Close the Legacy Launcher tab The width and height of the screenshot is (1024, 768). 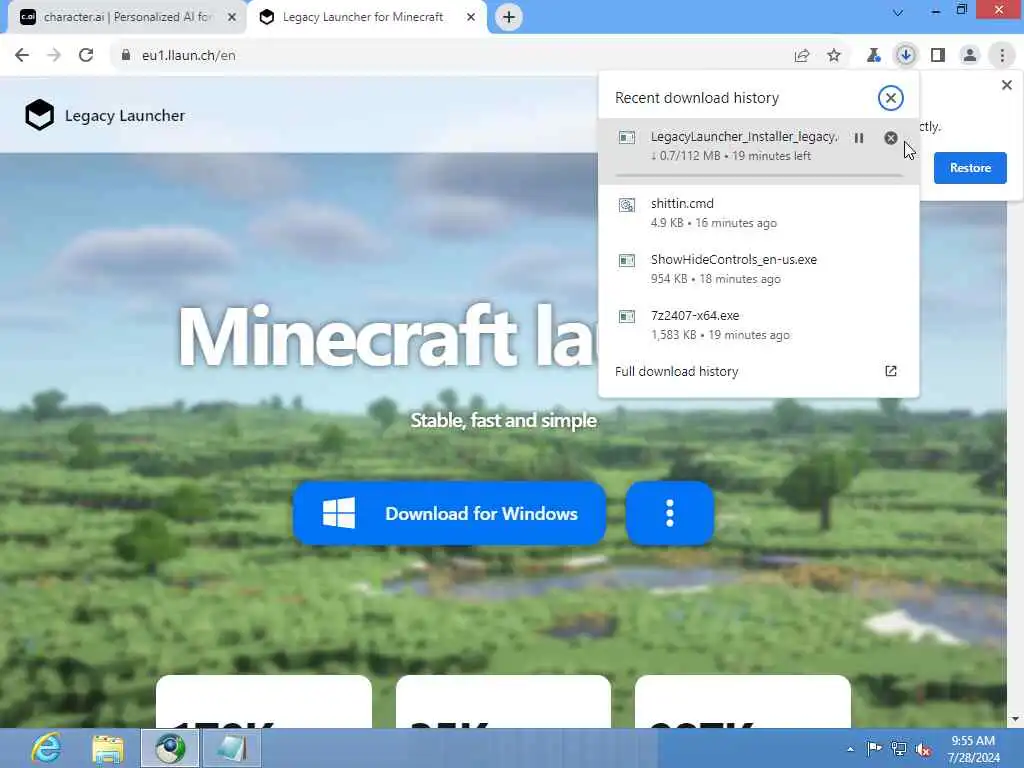coord(471,17)
